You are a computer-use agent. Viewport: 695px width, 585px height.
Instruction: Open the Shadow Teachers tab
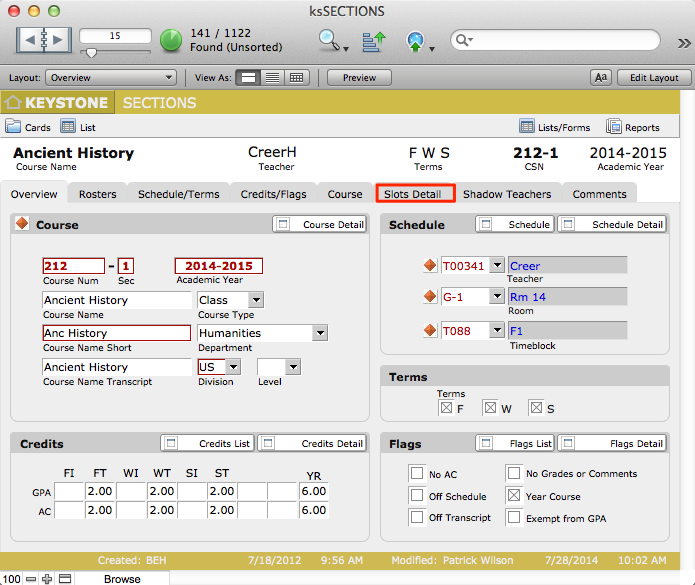click(506, 194)
